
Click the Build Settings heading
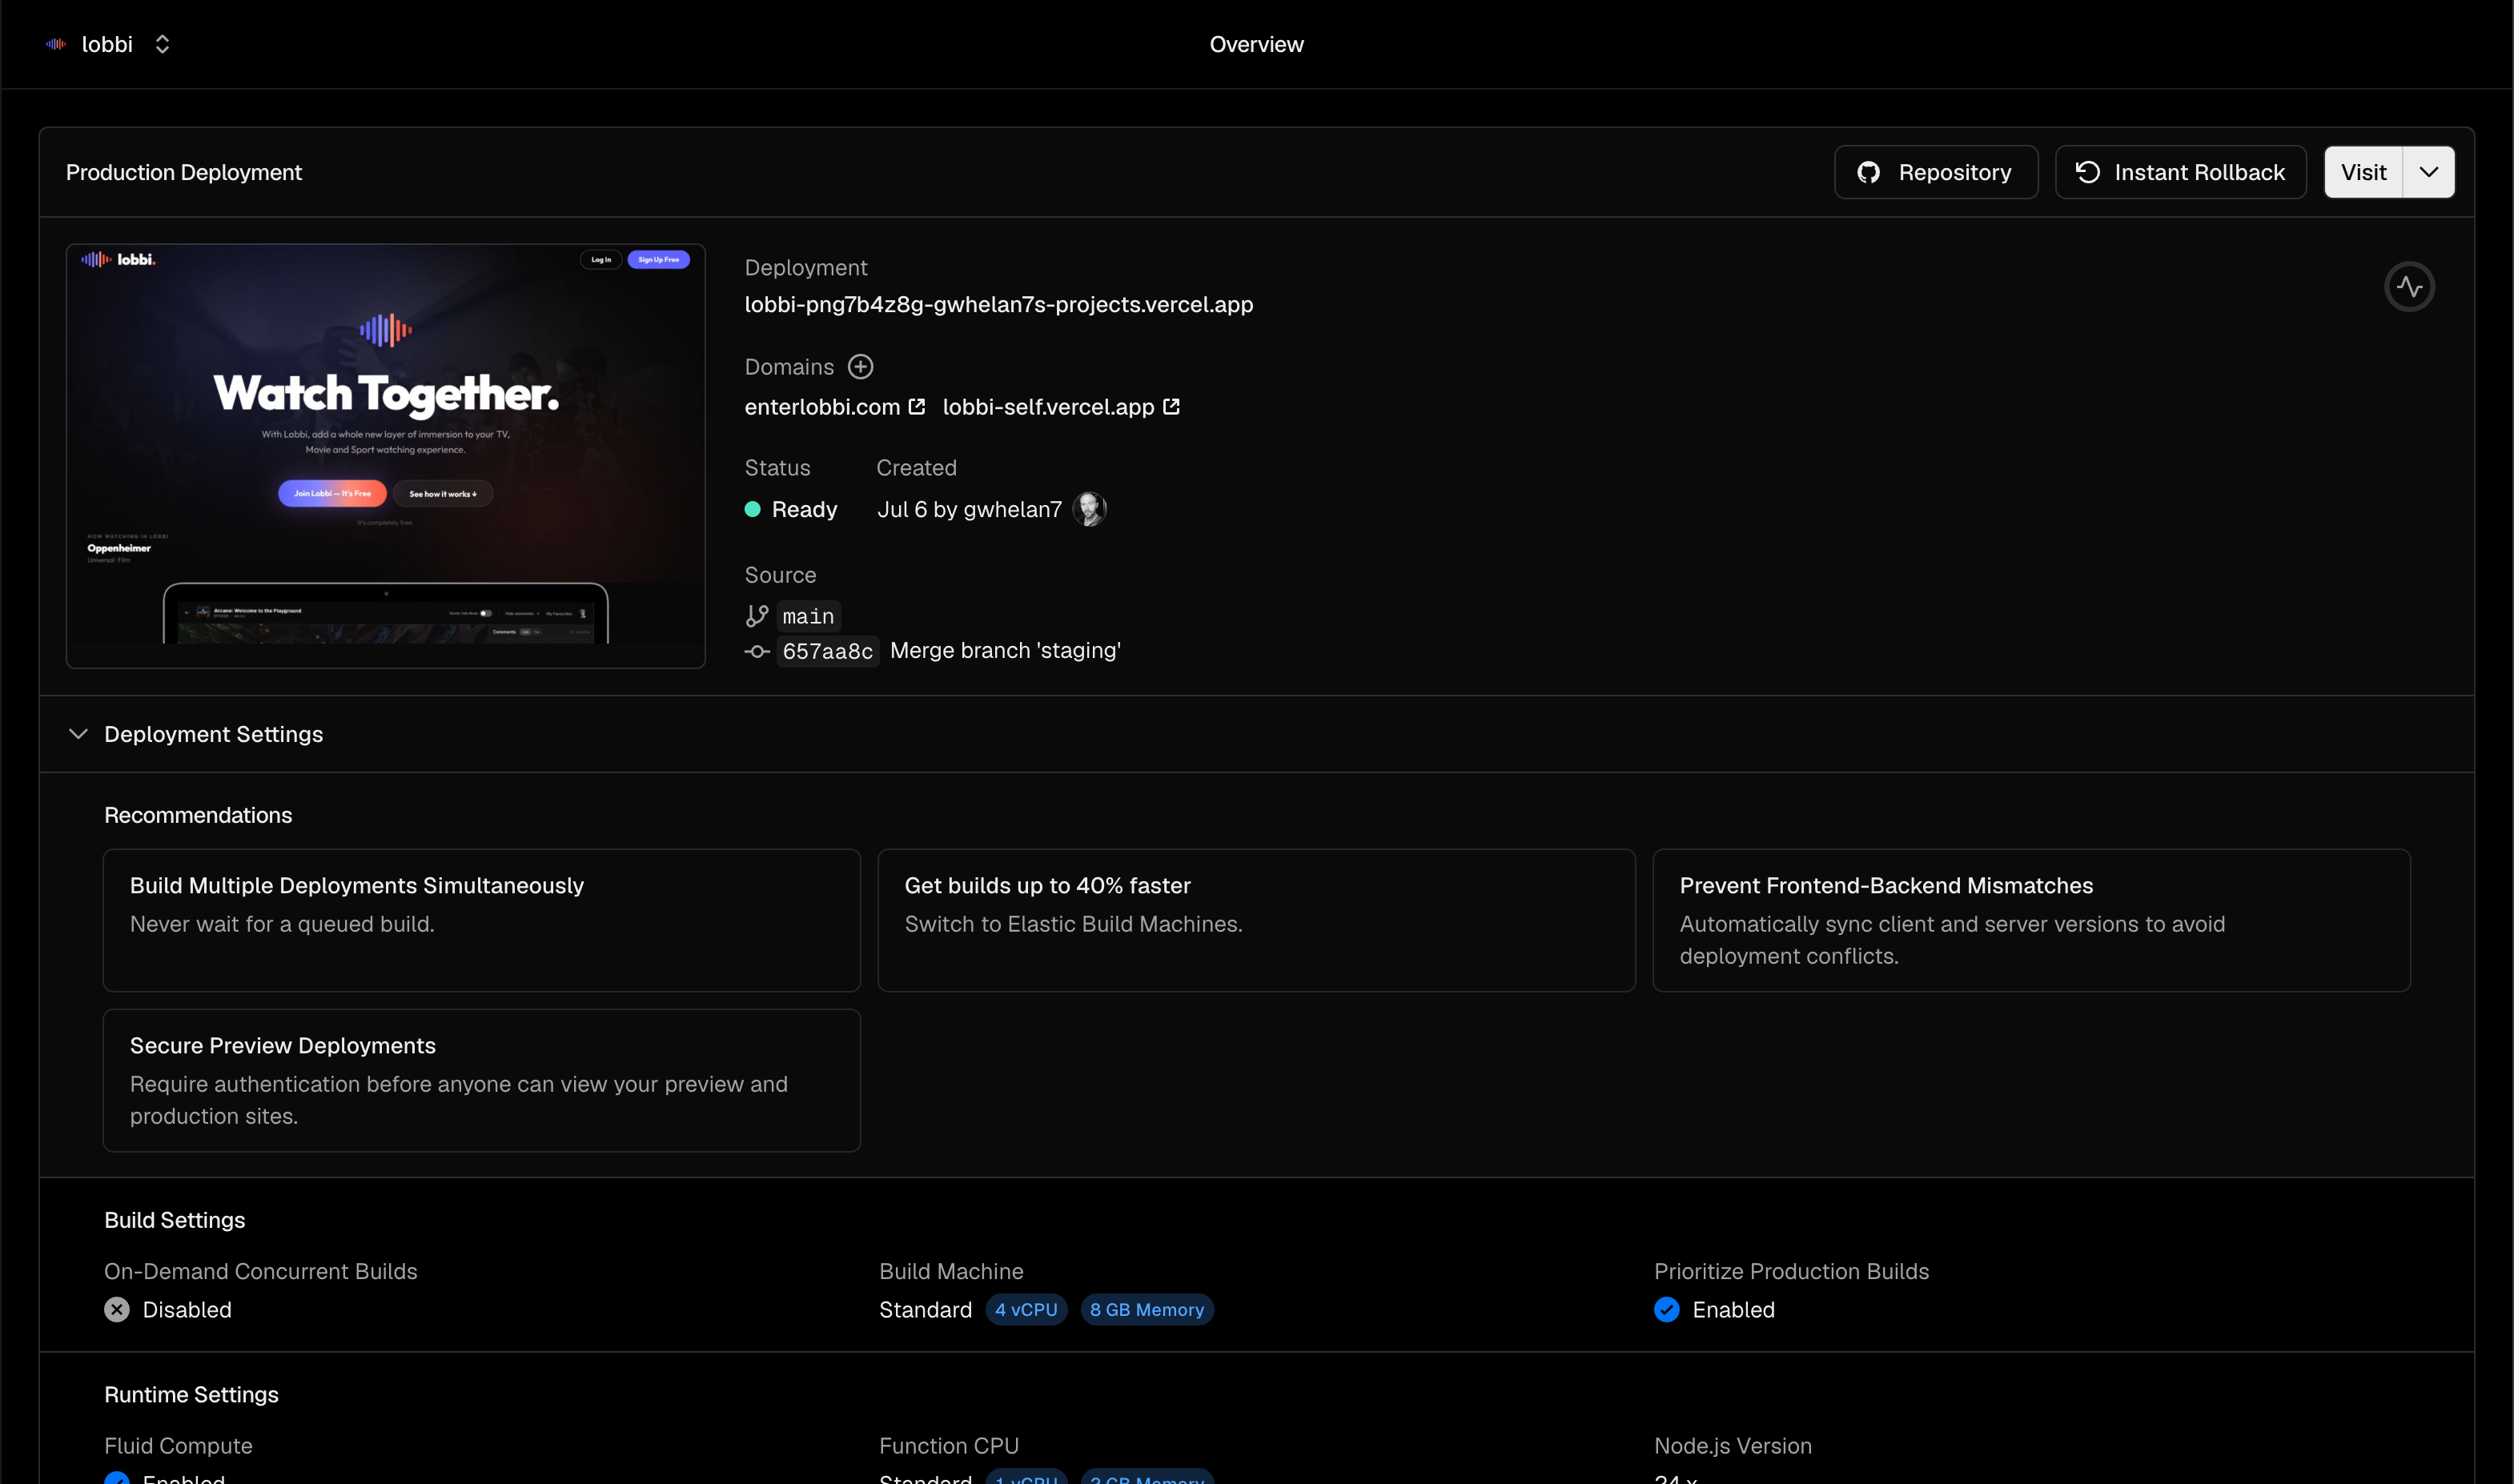point(175,1220)
